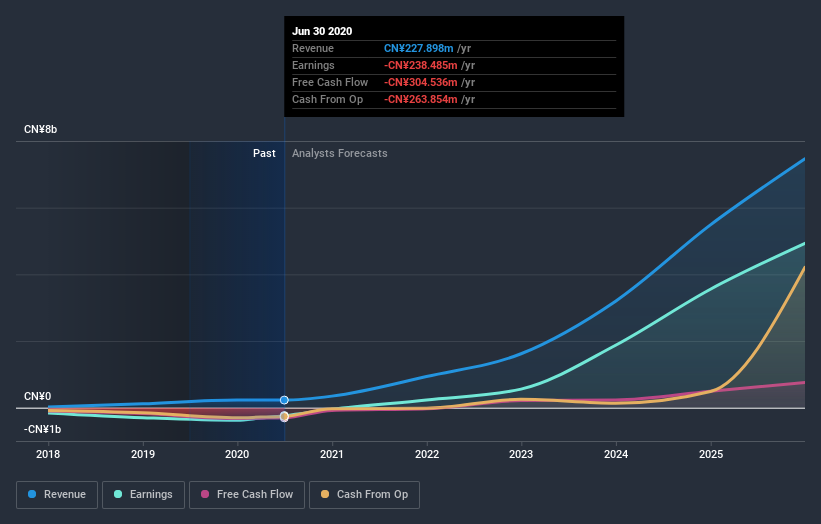
Task: Click the tooltip Revenue value CN¥227.898m
Action: click(x=418, y=48)
